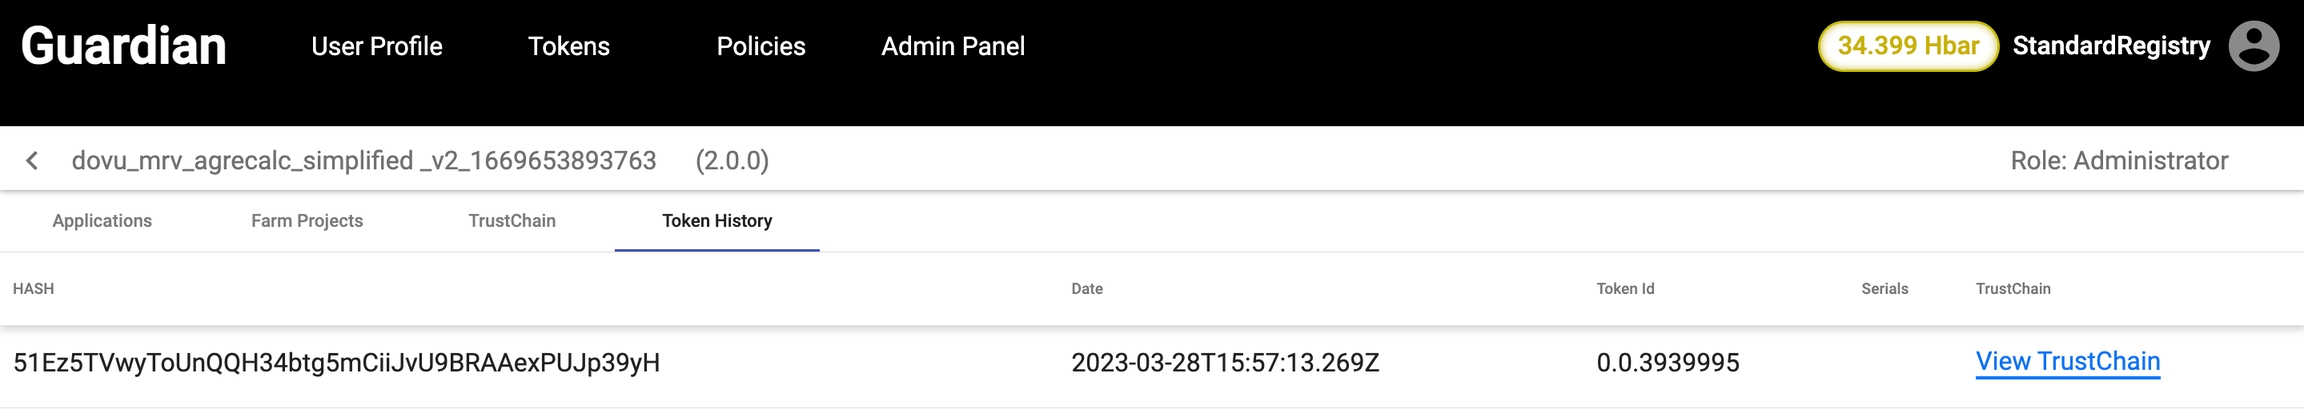The image size is (2304, 409).
Task: Open the User Profile menu
Action: pos(376,46)
